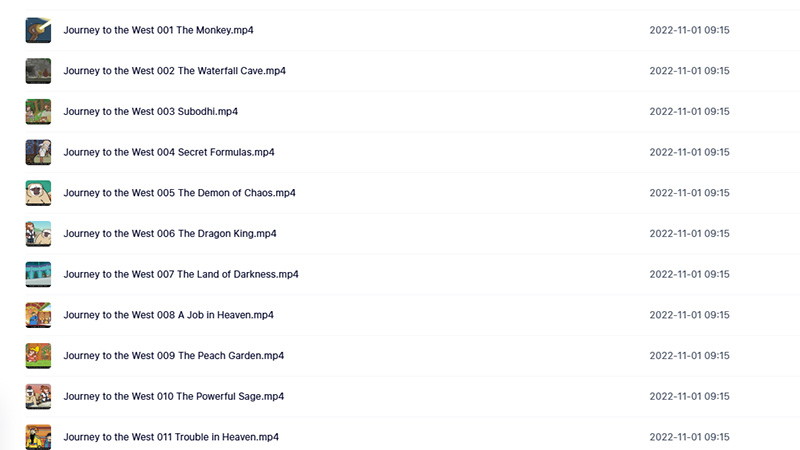Click the date of 010 The Powerful Sage.mp4
The height and width of the screenshot is (450, 800).
[x=689, y=396]
